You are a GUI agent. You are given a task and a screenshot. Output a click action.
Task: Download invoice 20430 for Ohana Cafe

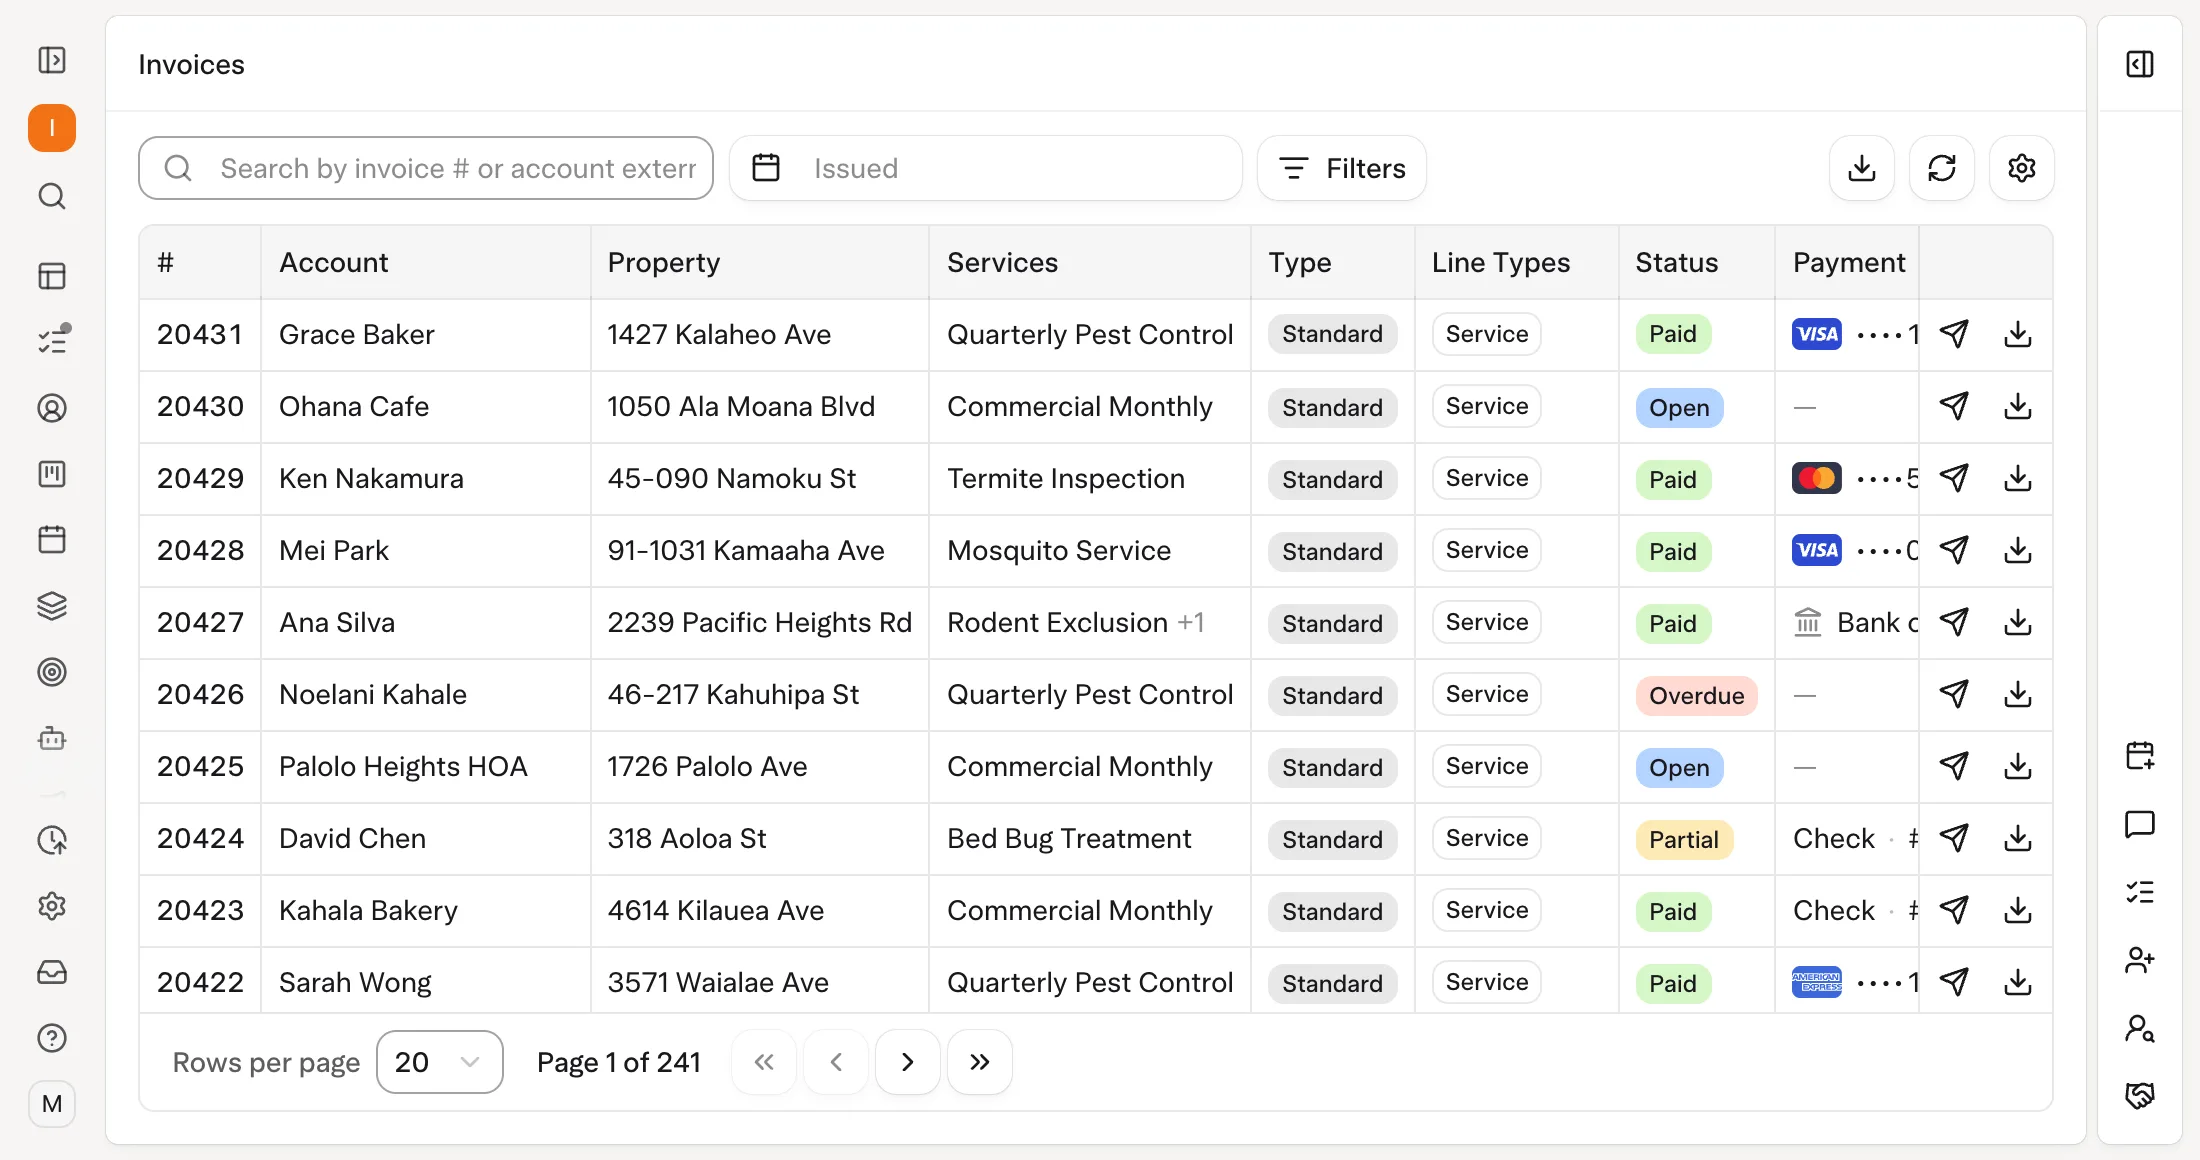(2018, 406)
